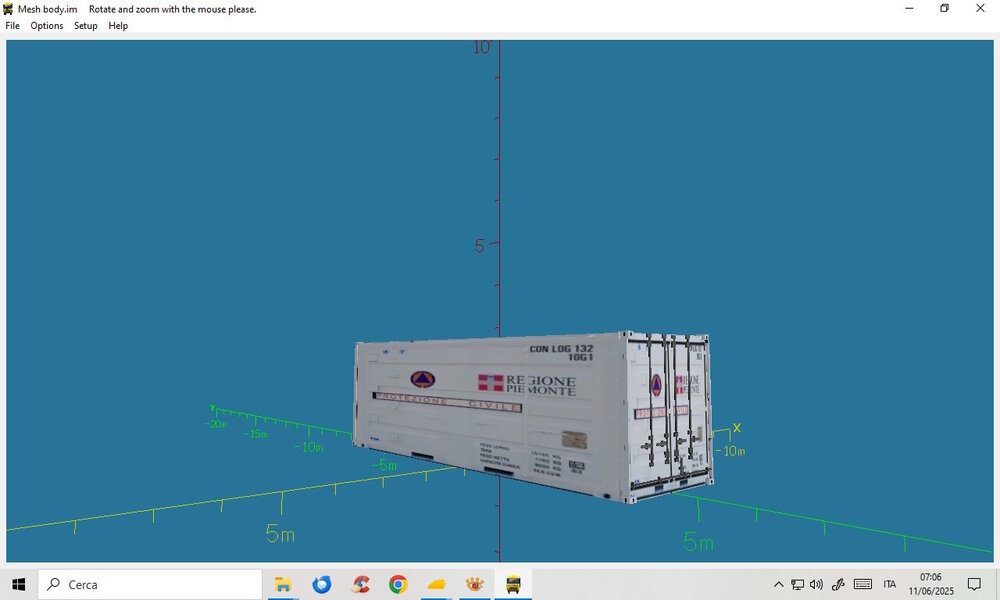Screen dimensions: 1000x600
Task: Click the green '-10m' label near X axis
Action: point(730,451)
